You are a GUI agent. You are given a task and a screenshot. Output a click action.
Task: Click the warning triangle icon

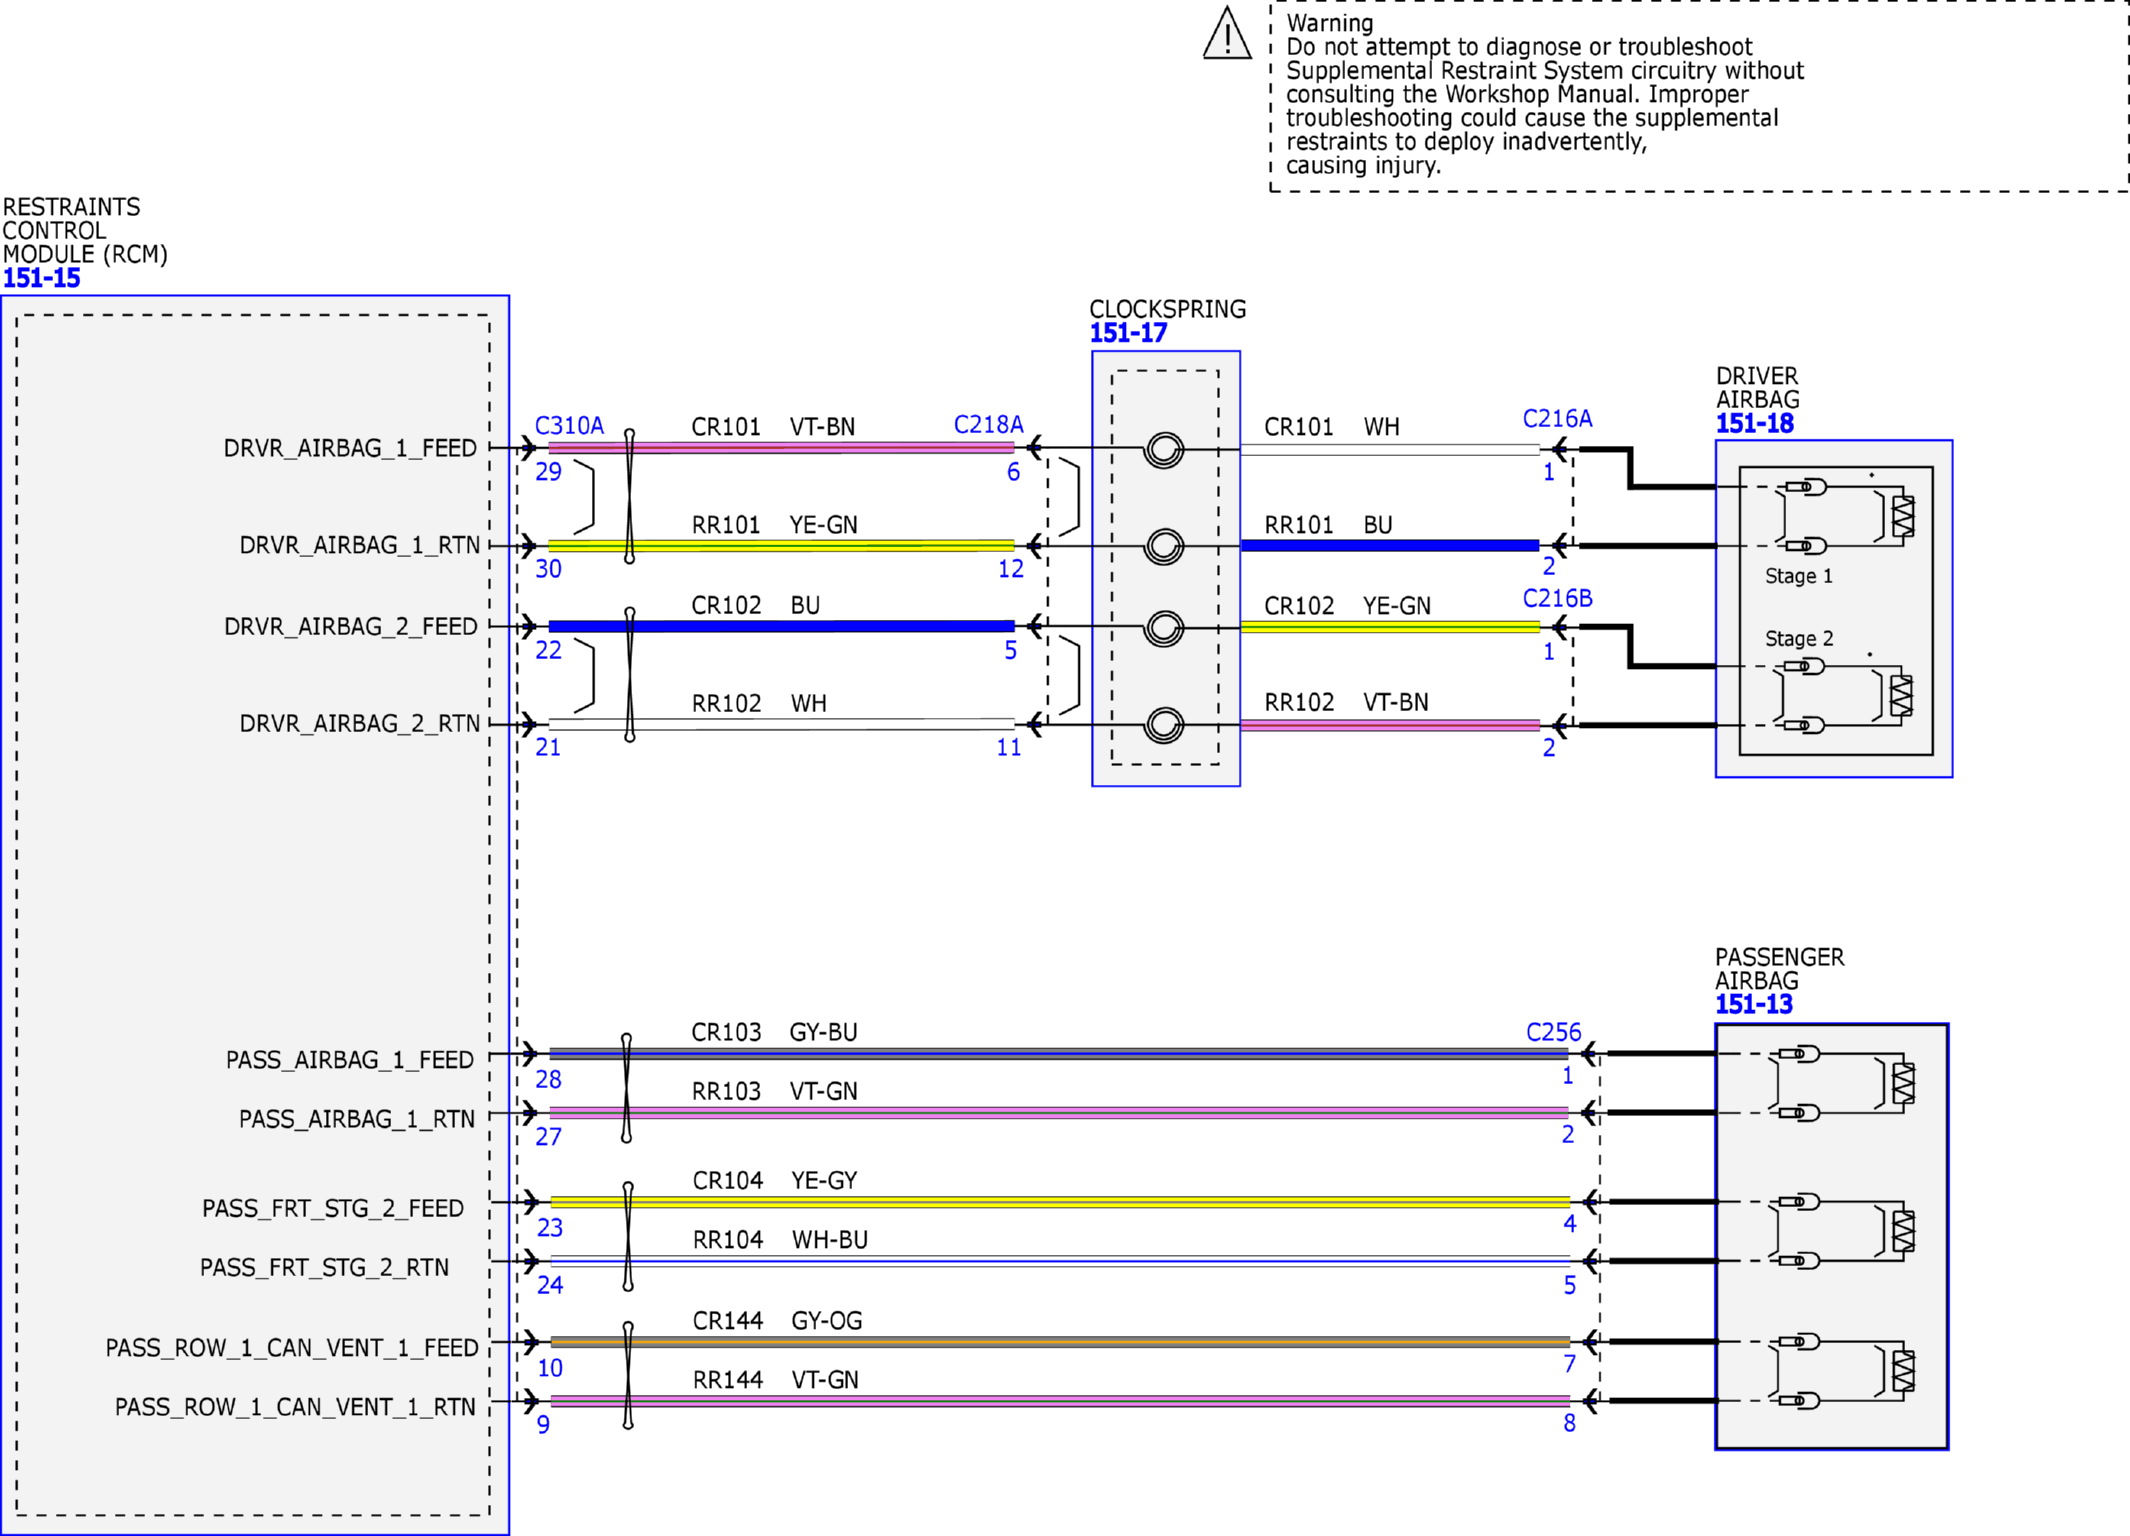1227,34
